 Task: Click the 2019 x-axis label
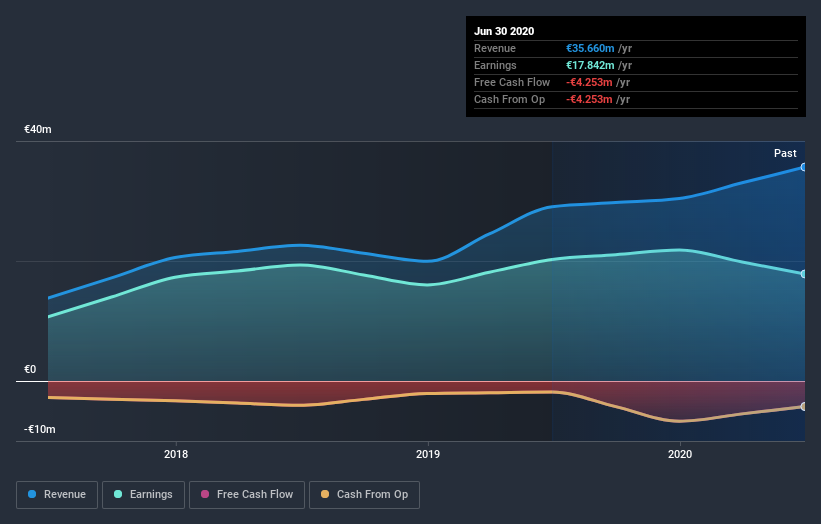[428, 454]
